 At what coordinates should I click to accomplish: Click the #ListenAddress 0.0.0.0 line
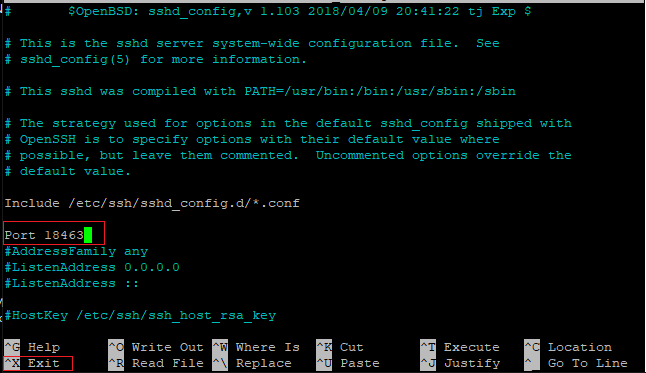(x=92, y=267)
